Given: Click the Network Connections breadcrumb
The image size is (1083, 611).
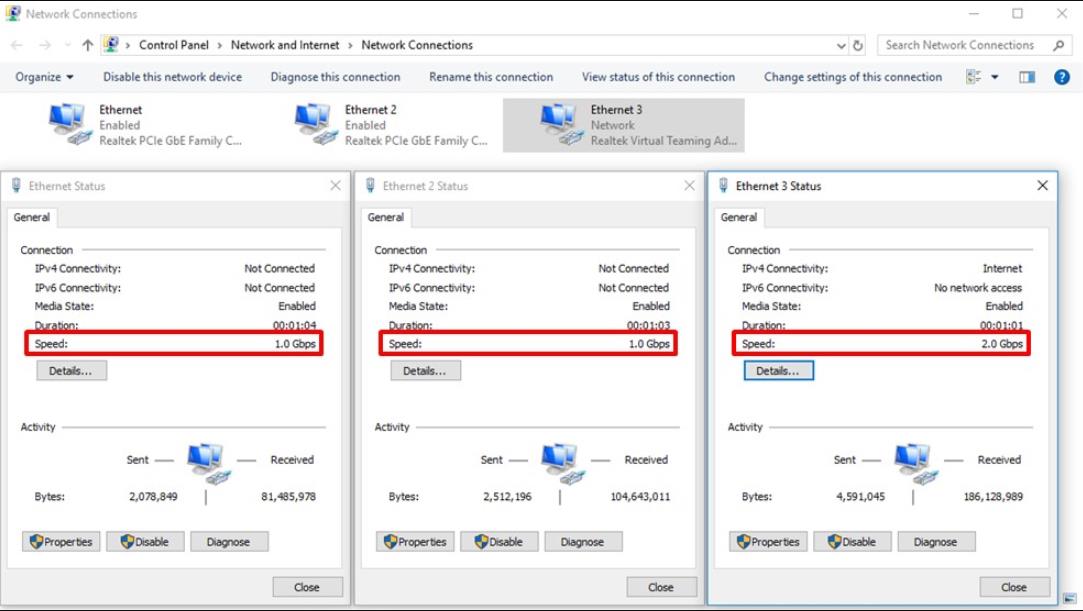Looking at the screenshot, I should pos(417,46).
